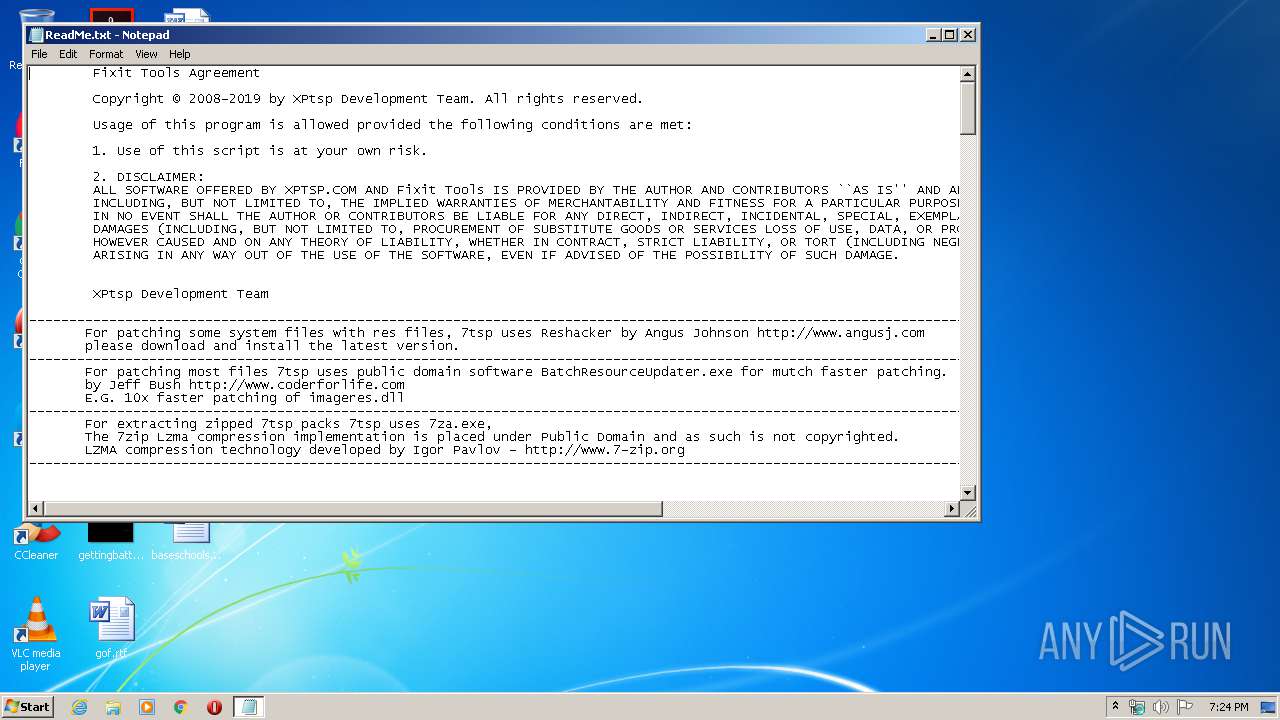The height and width of the screenshot is (720, 1280).
Task: Open the File menu in Notepad
Action: (39, 54)
